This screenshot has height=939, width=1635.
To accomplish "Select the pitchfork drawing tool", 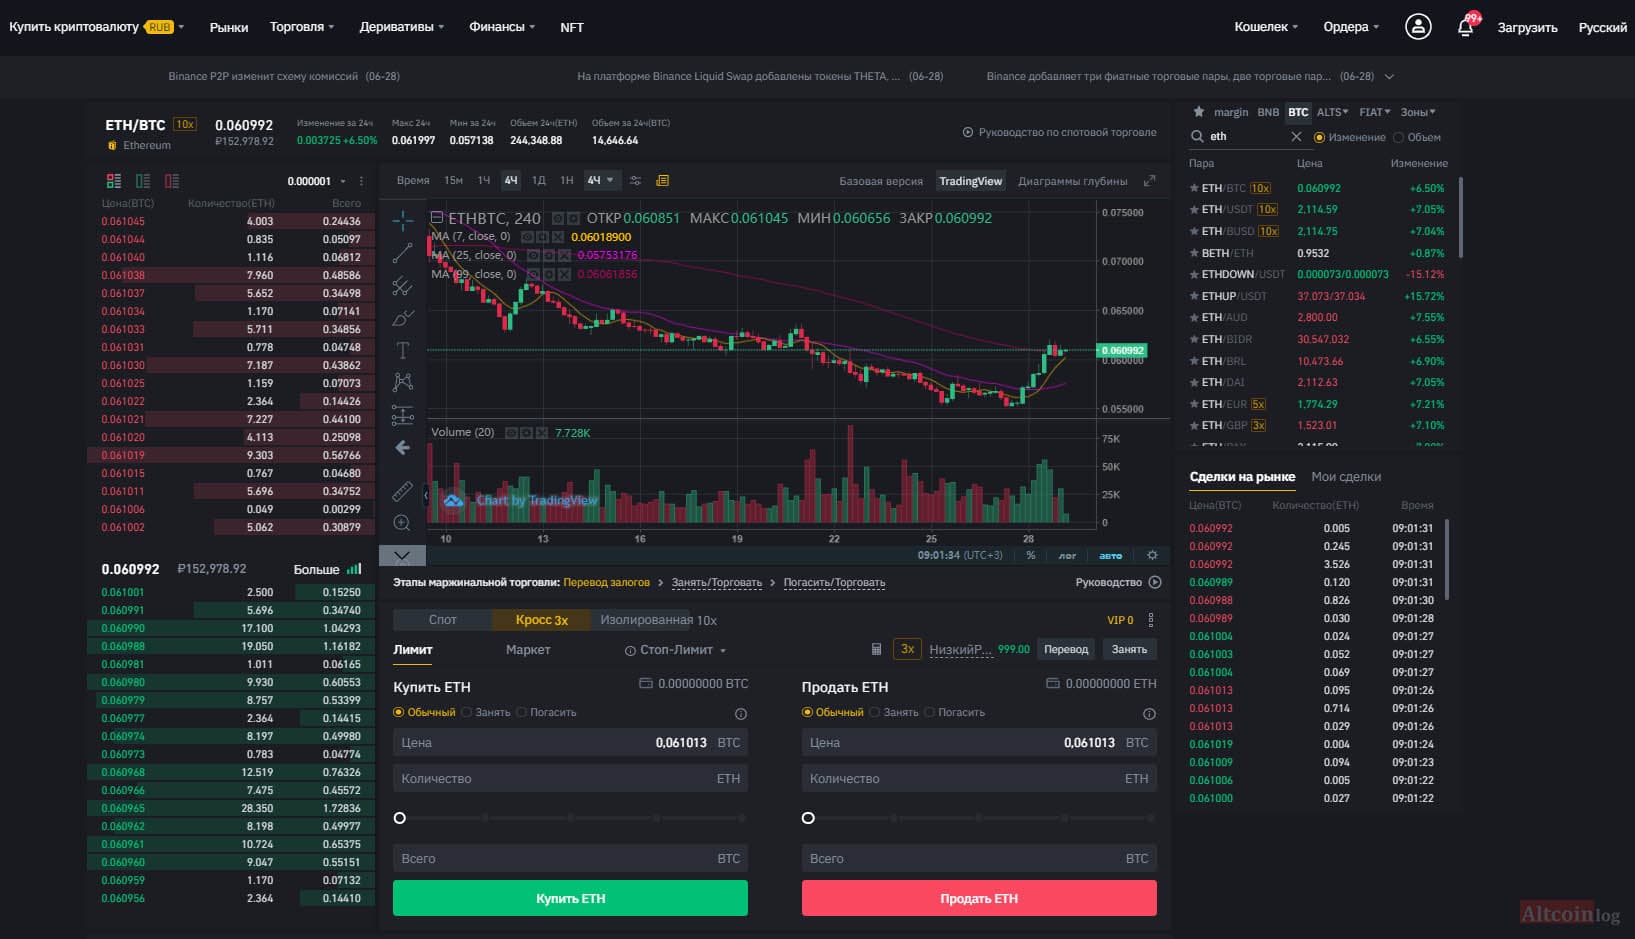I will 403,286.
